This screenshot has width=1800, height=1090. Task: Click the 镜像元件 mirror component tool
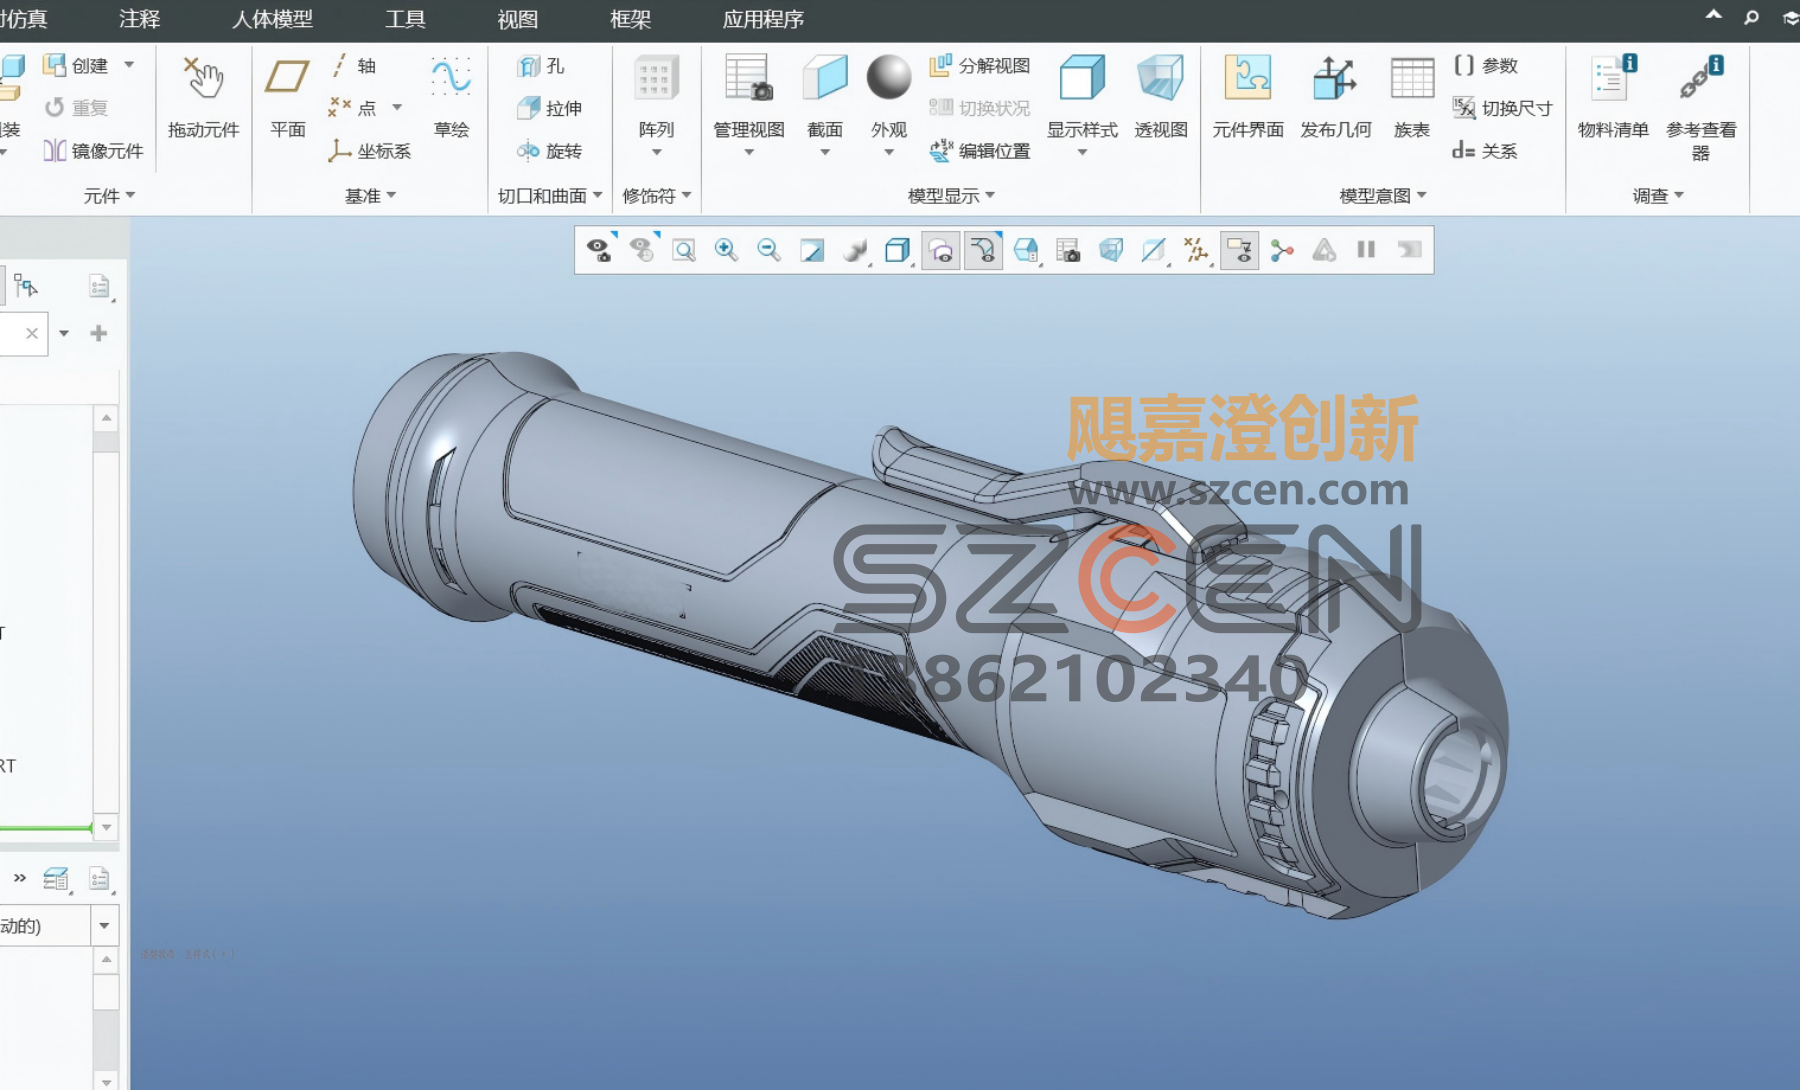click(94, 151)
